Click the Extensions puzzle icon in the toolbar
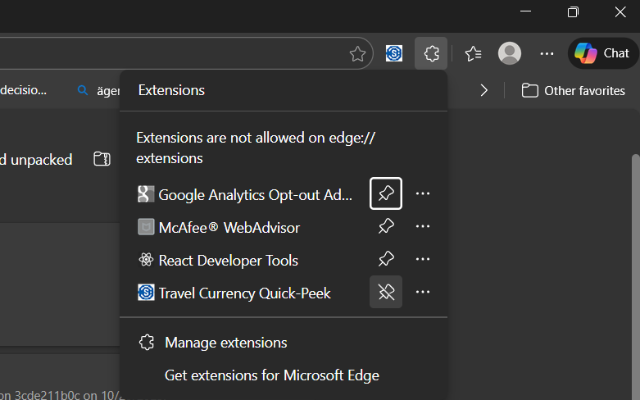The width and height of the screenshot is (640, 400). tap(431, 54)
